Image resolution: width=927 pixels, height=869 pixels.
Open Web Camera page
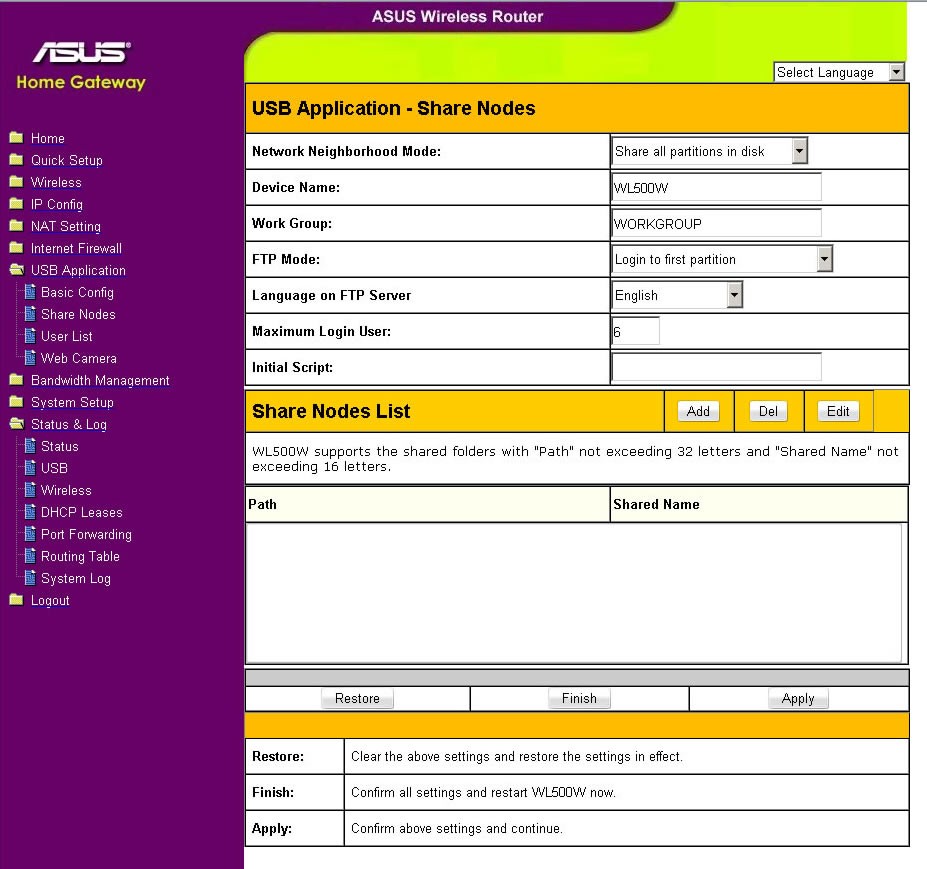pos(79,358)
